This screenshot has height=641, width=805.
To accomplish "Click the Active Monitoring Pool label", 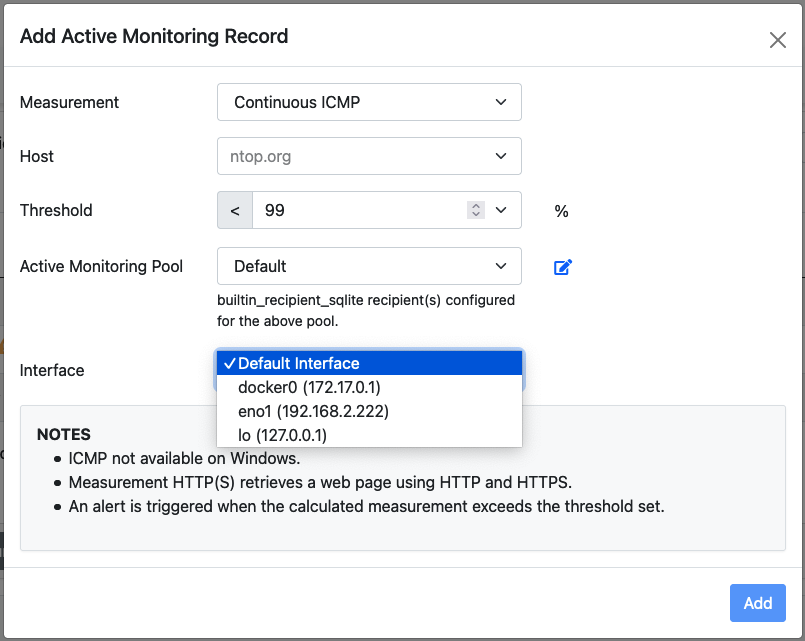I will (x=101, y=266).
